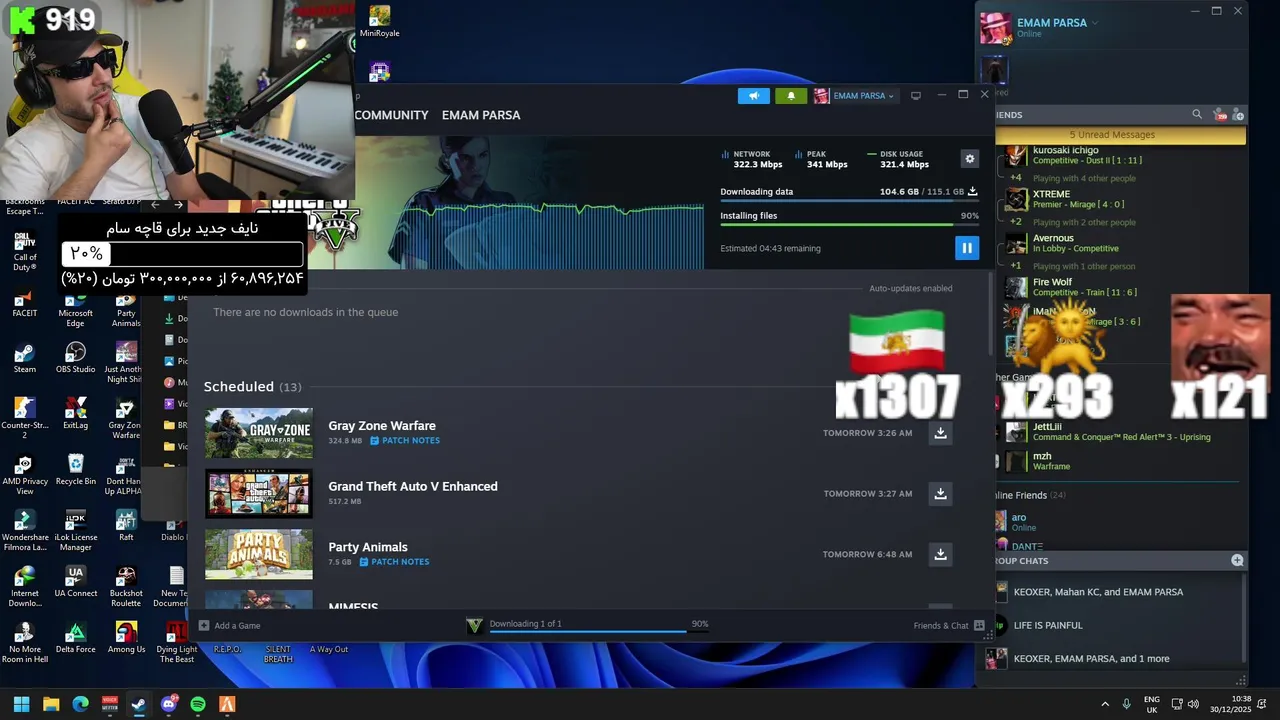The width and height of the screenshot is (1280, 720).
Task: Pause the current Steam download
Action: 967,248
